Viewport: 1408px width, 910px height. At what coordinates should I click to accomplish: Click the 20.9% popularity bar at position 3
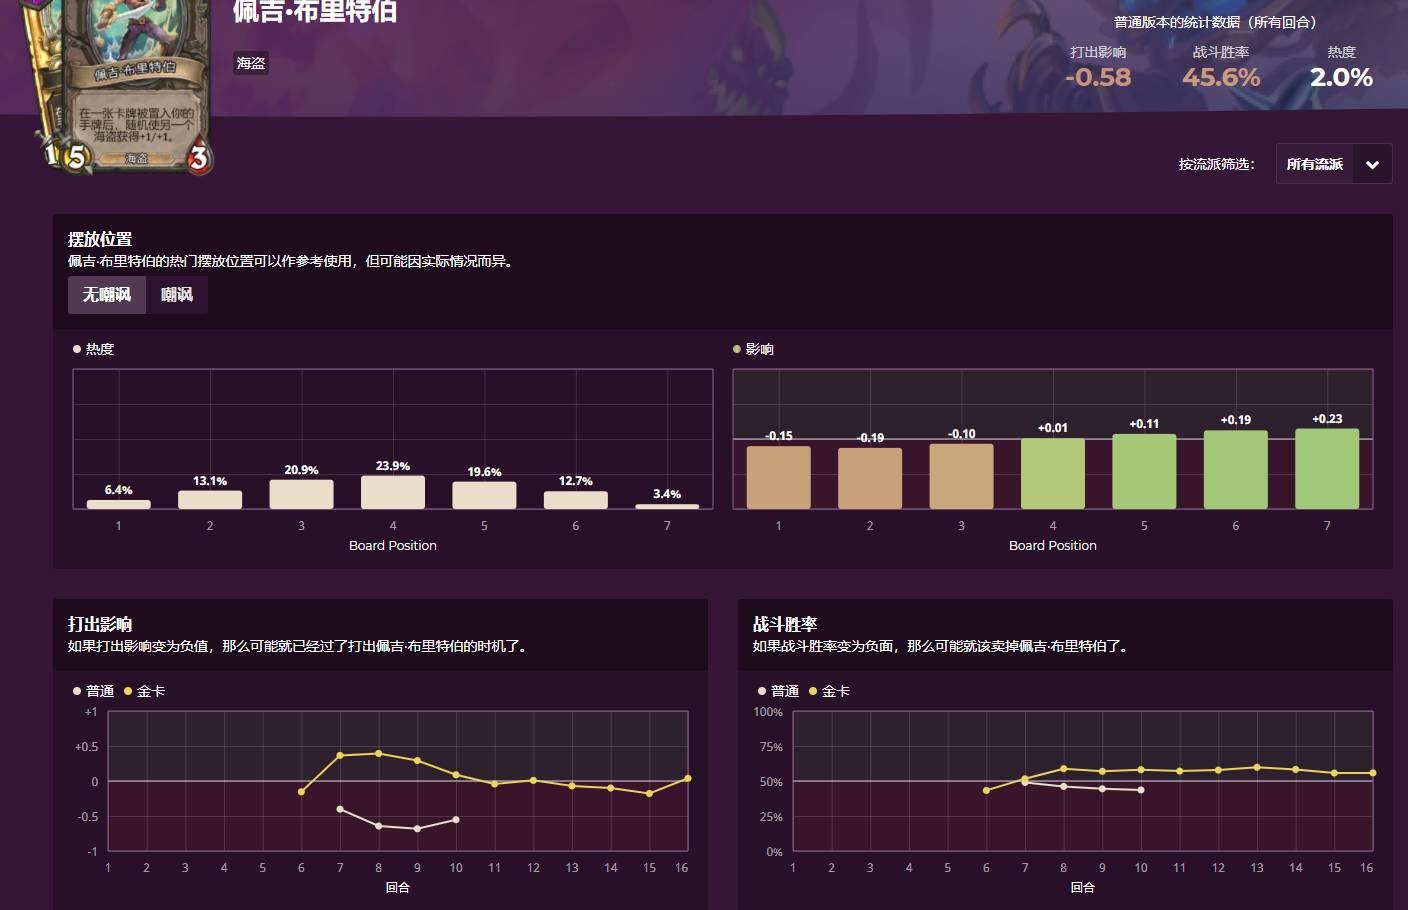click(x=301, y=494)
